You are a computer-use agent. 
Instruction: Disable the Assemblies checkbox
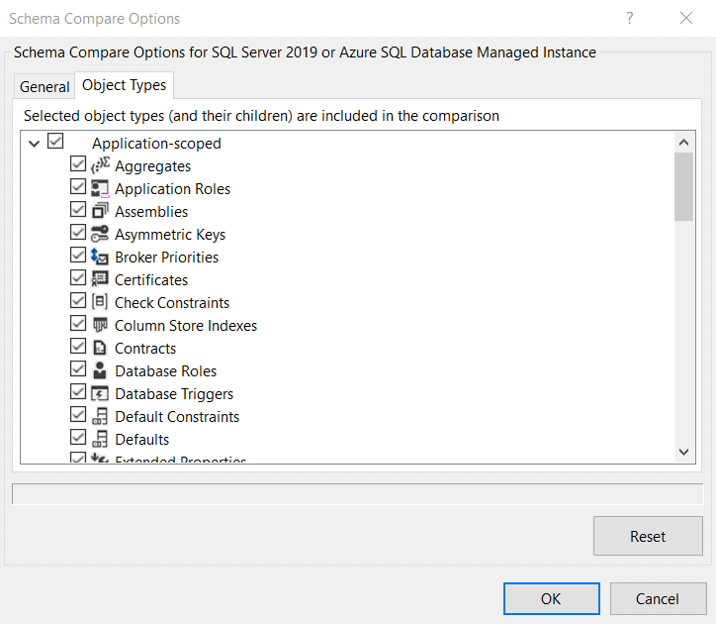(78, 210)
